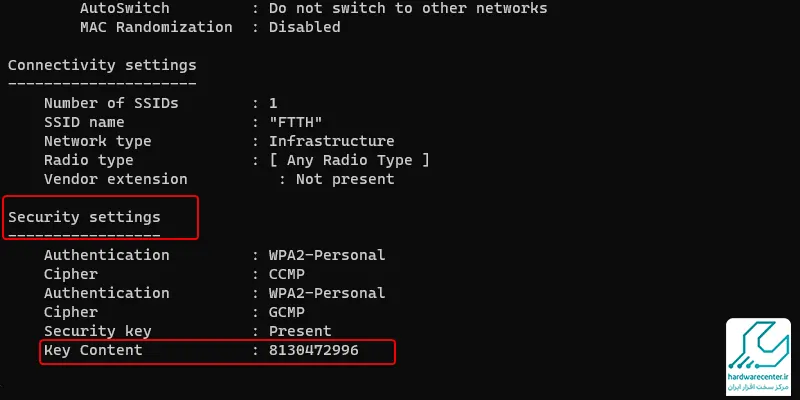Image resolution: width=800 pixels, height=400 pixels.
Task: Click the Security key Present value
Action: (301, 331)
